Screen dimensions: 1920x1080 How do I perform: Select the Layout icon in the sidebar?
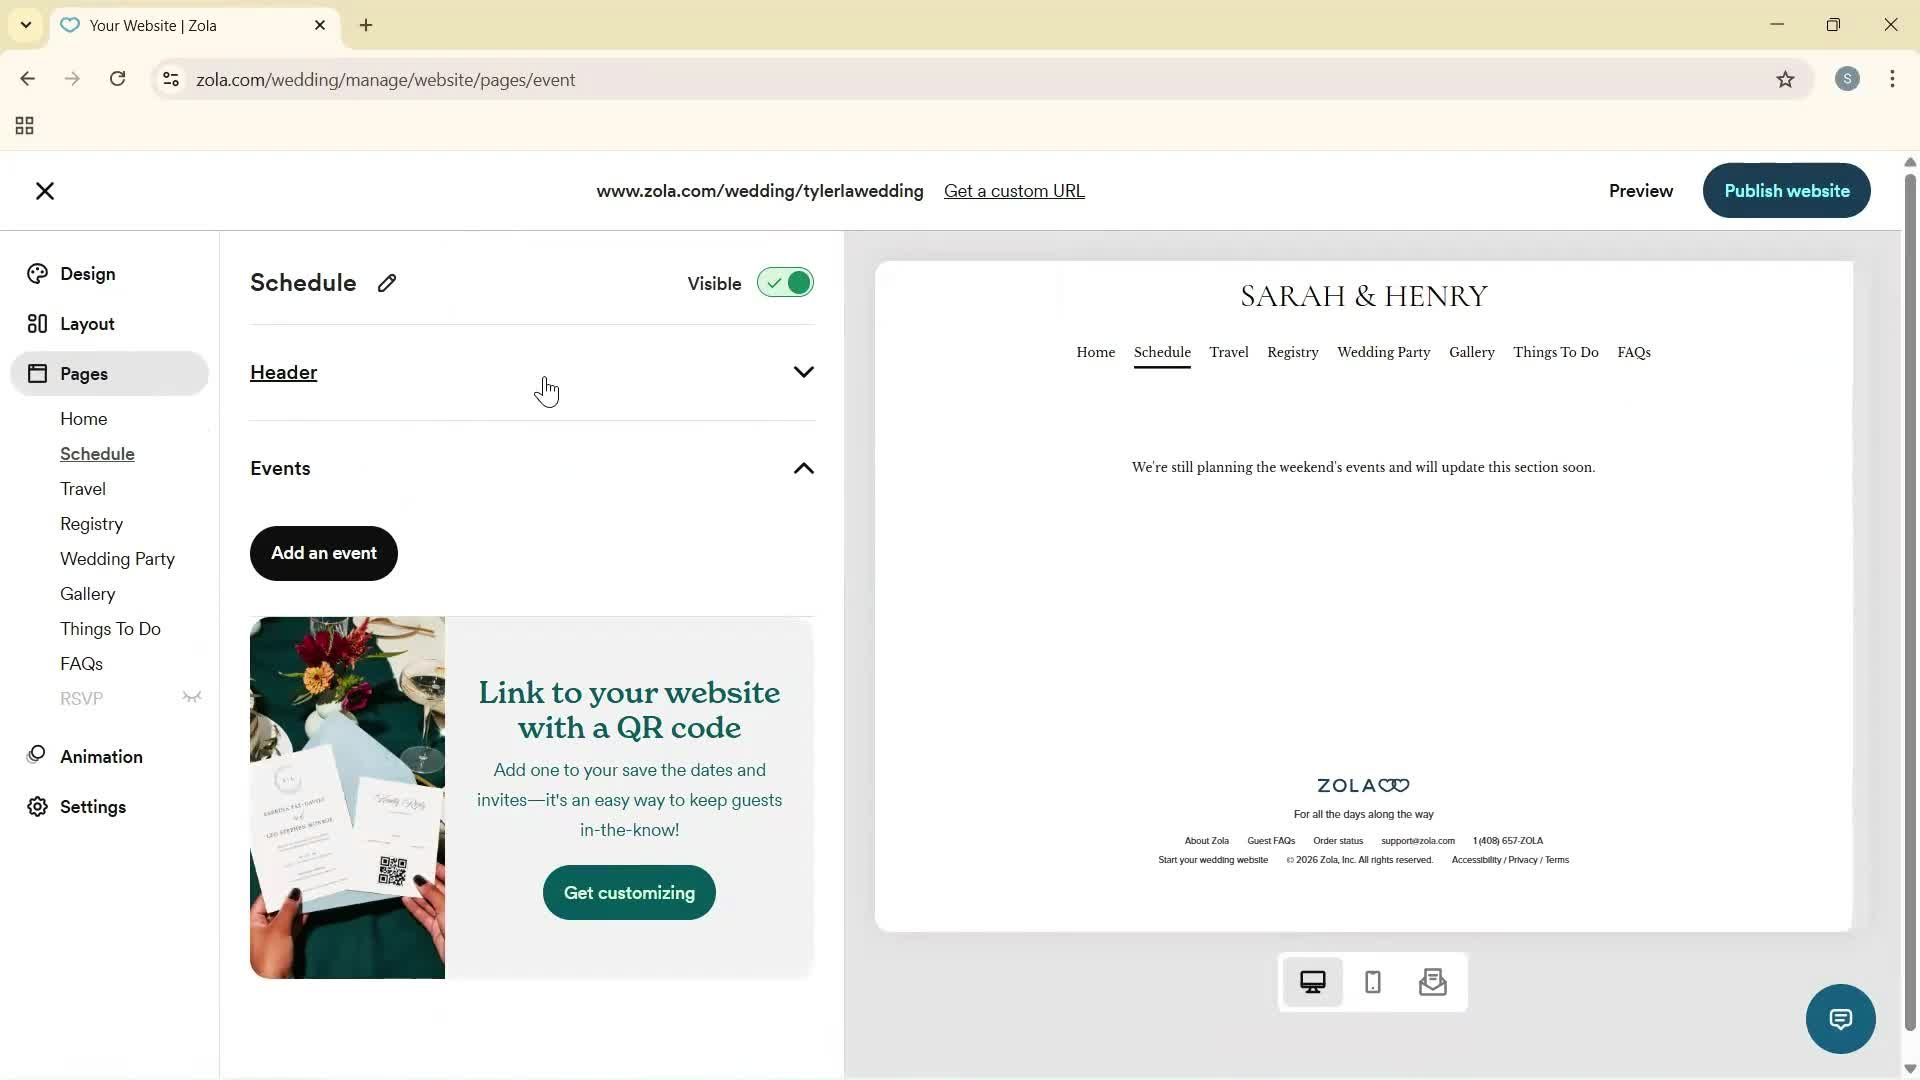point(37,323)
